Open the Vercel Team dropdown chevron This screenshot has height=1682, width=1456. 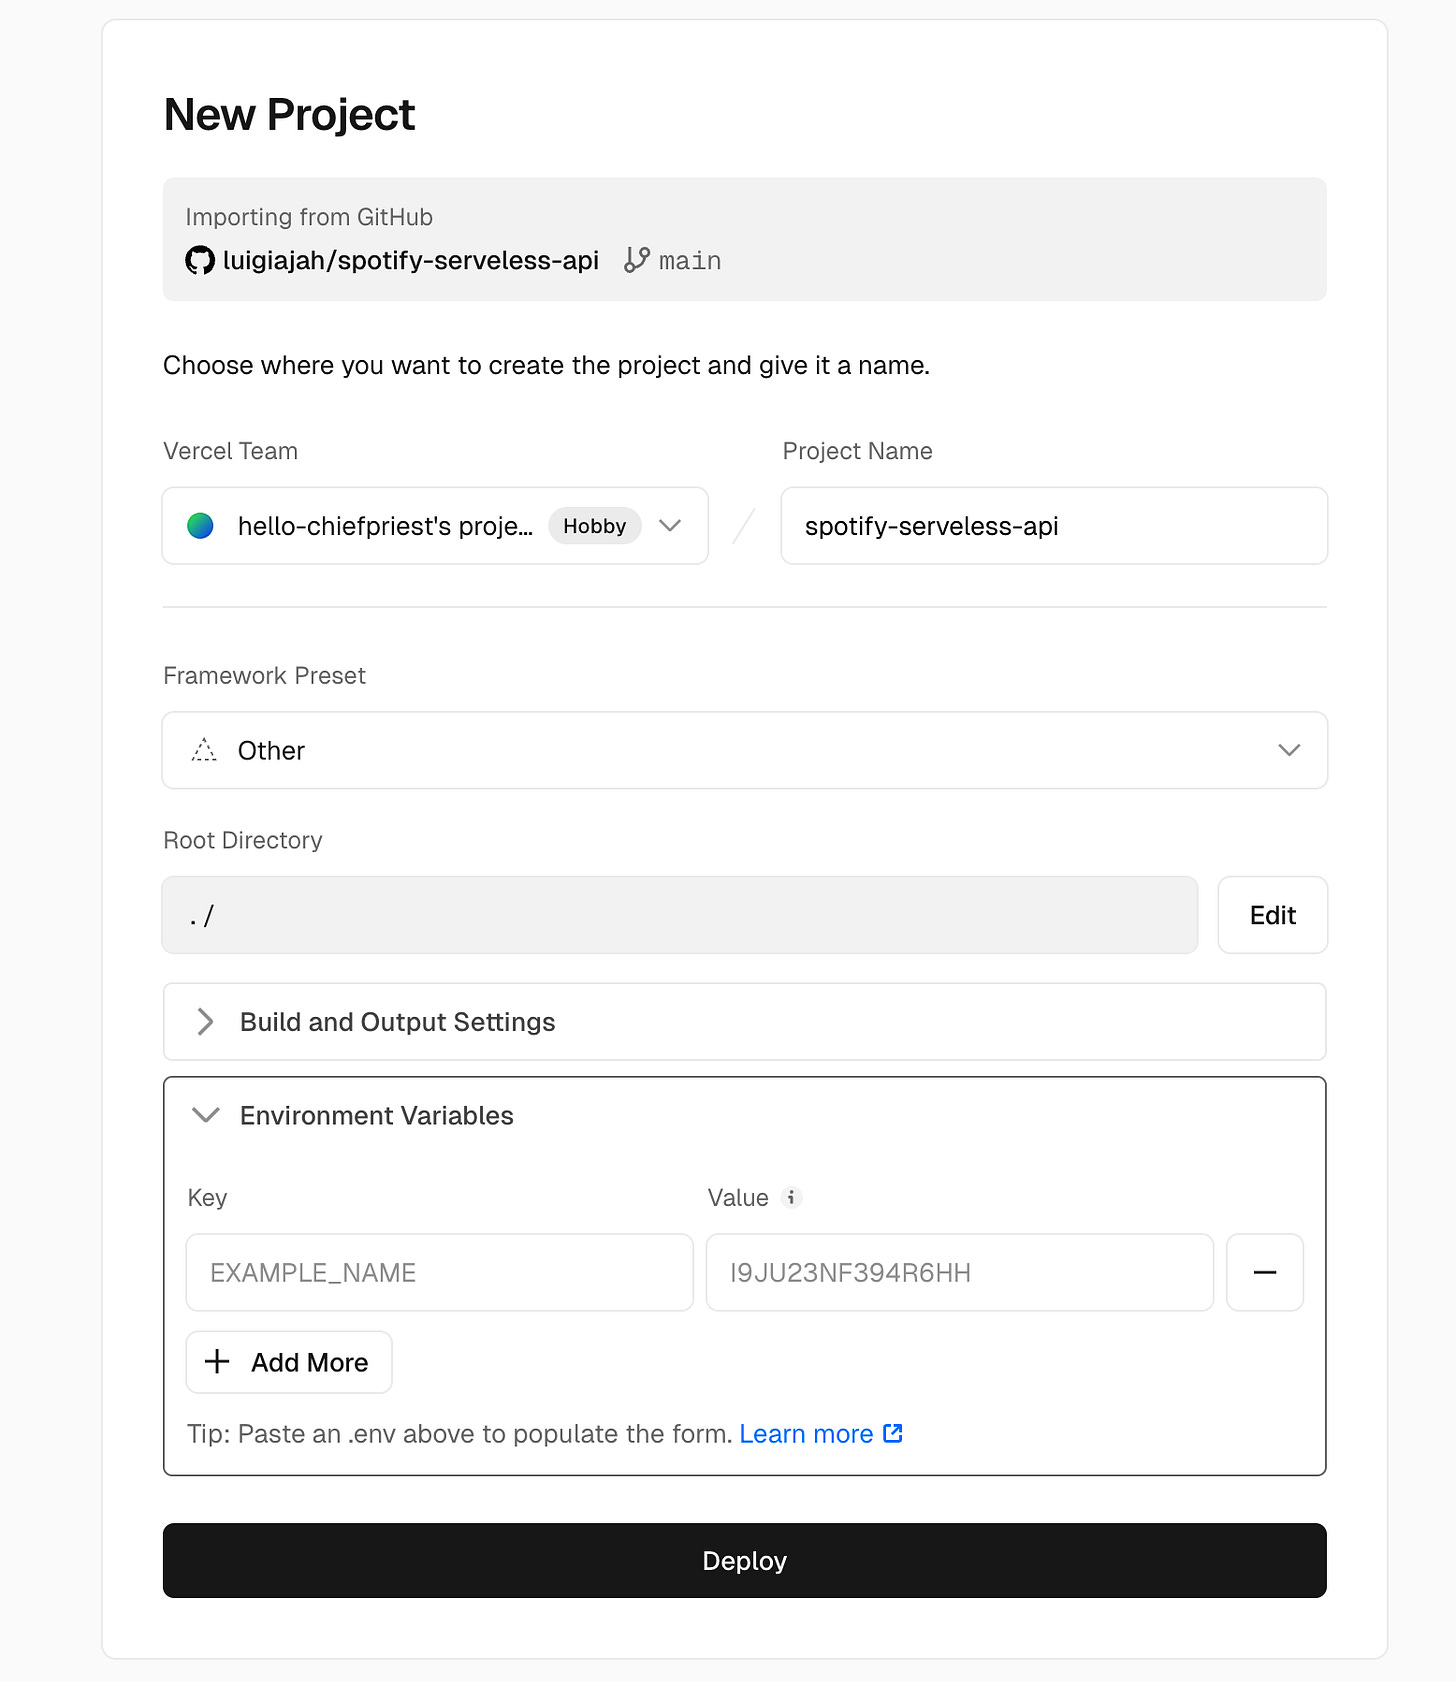pos(670,526)
